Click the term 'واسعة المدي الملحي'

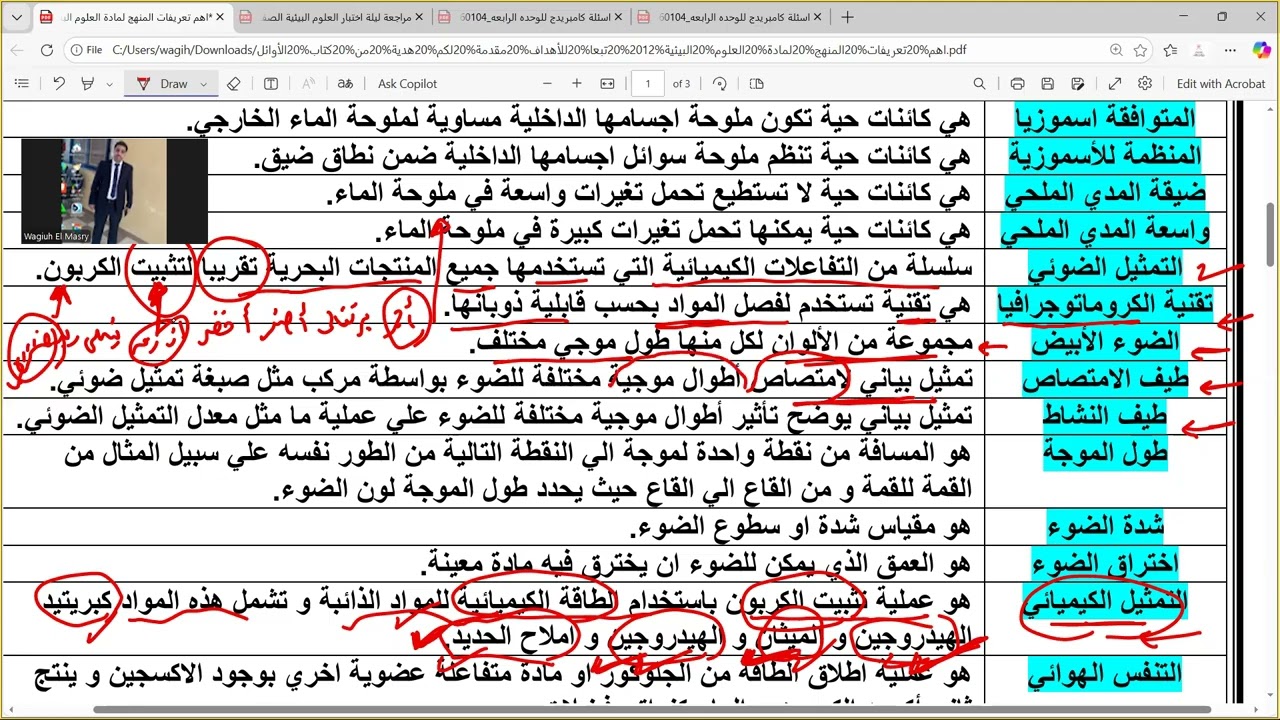1104,230
